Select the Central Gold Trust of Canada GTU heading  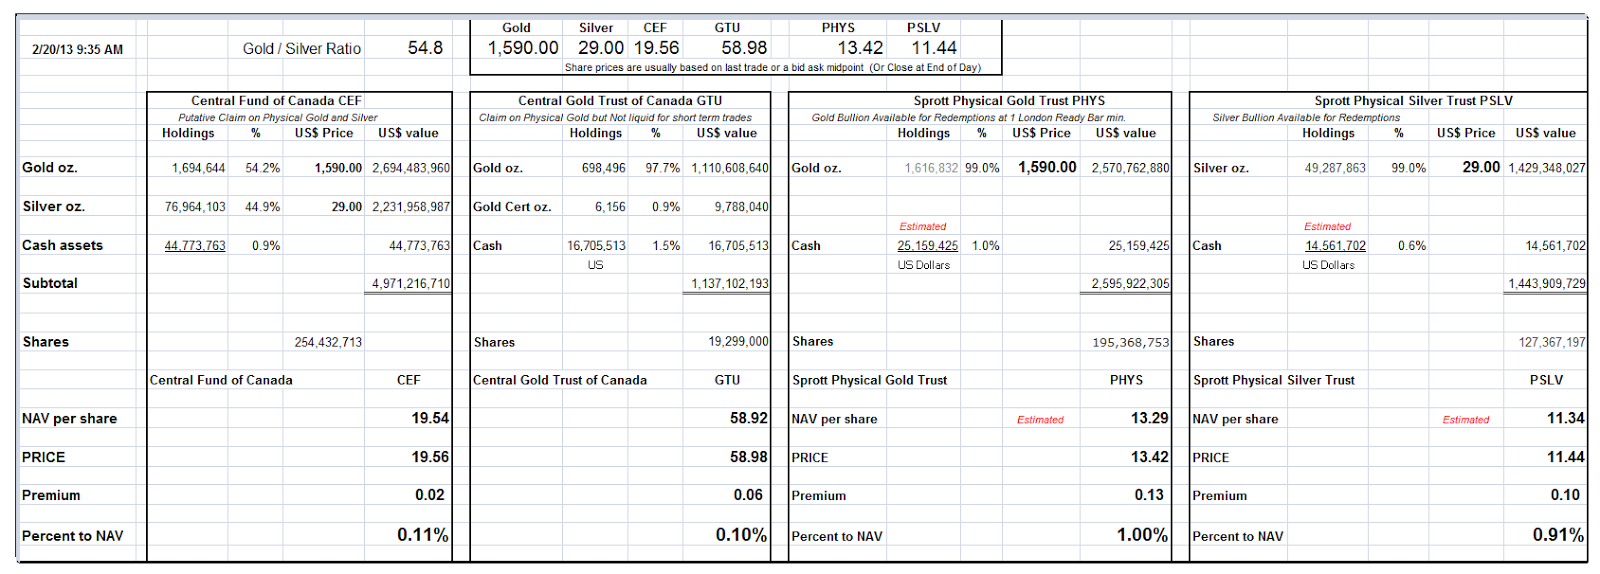[620, 101]
